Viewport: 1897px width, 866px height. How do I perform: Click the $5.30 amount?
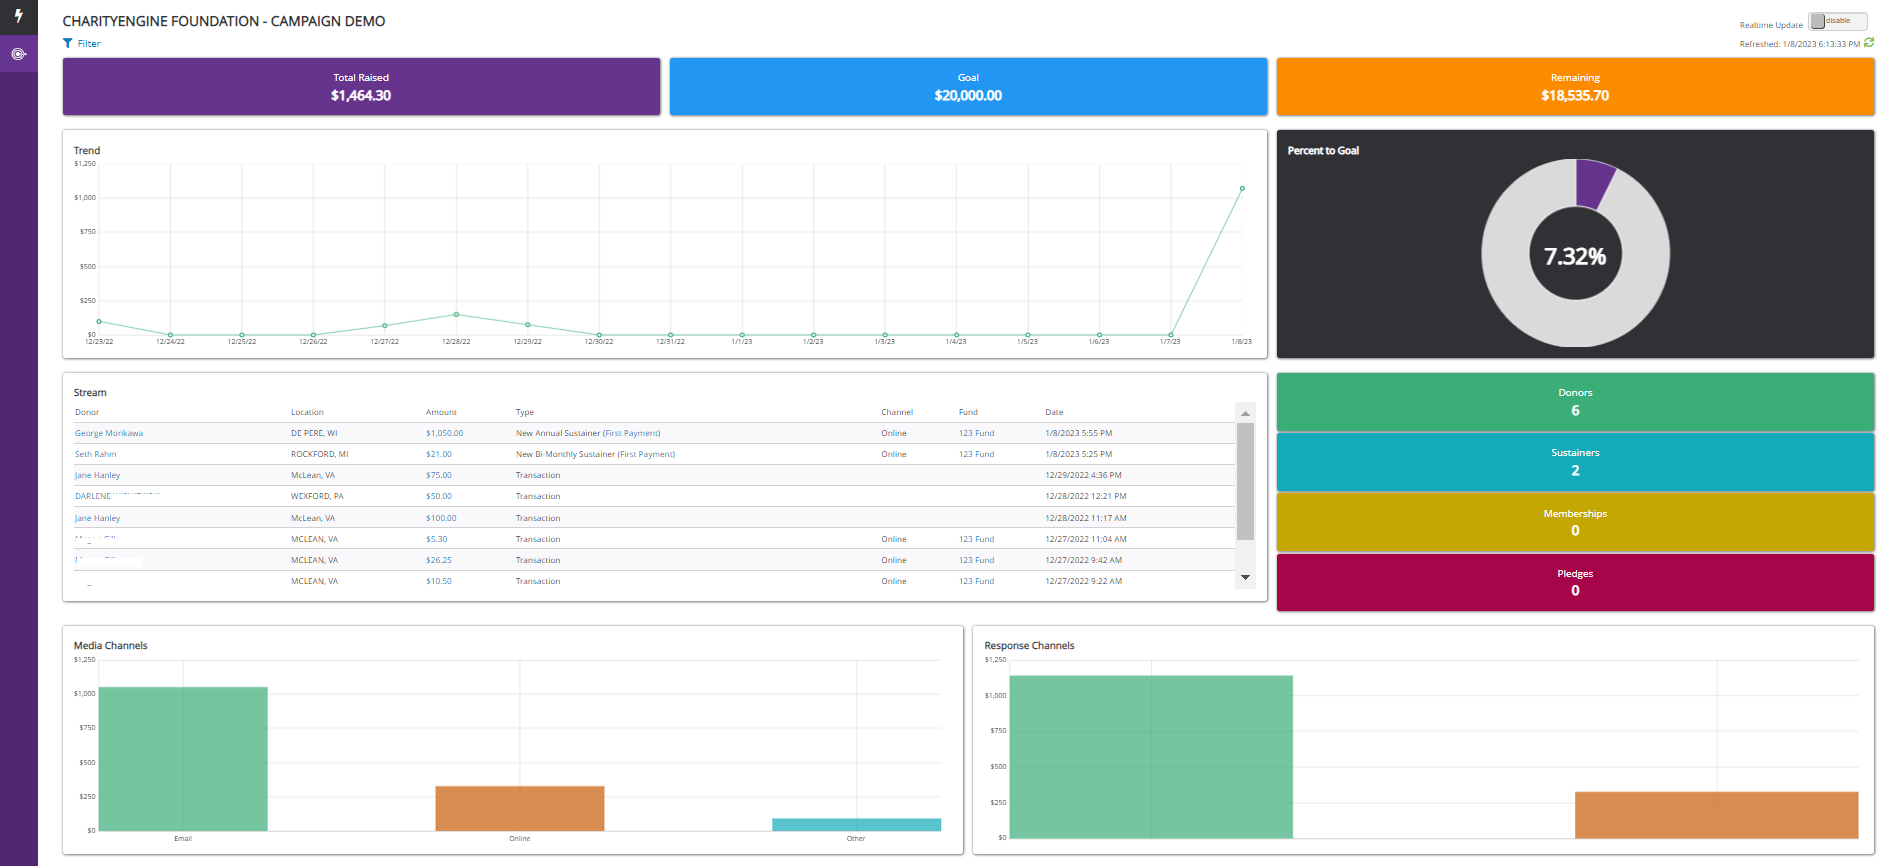(x=436, y=539)
